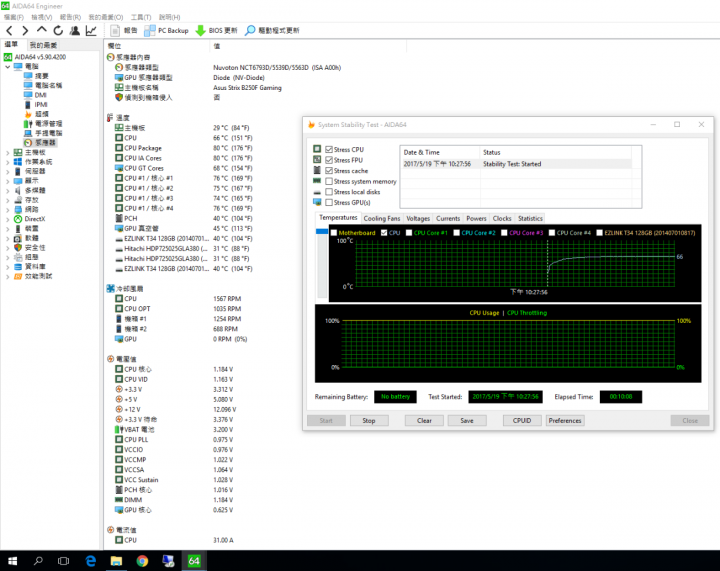Uncheck Stress FPU checkbox
The image size is (720, 571).
[329, 160]
